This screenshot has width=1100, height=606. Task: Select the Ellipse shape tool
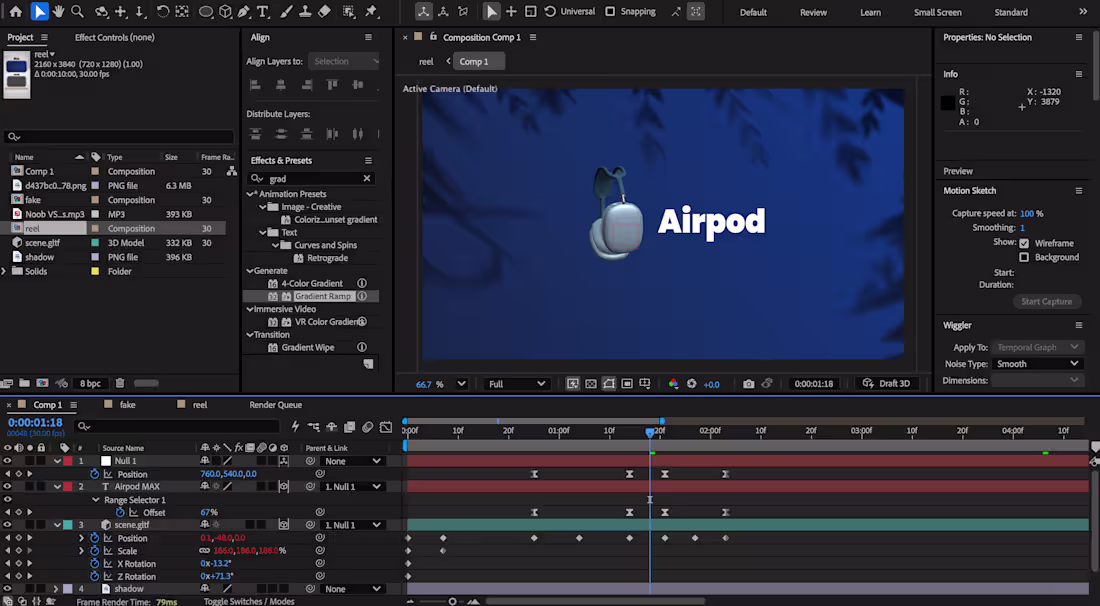(206, 11)
